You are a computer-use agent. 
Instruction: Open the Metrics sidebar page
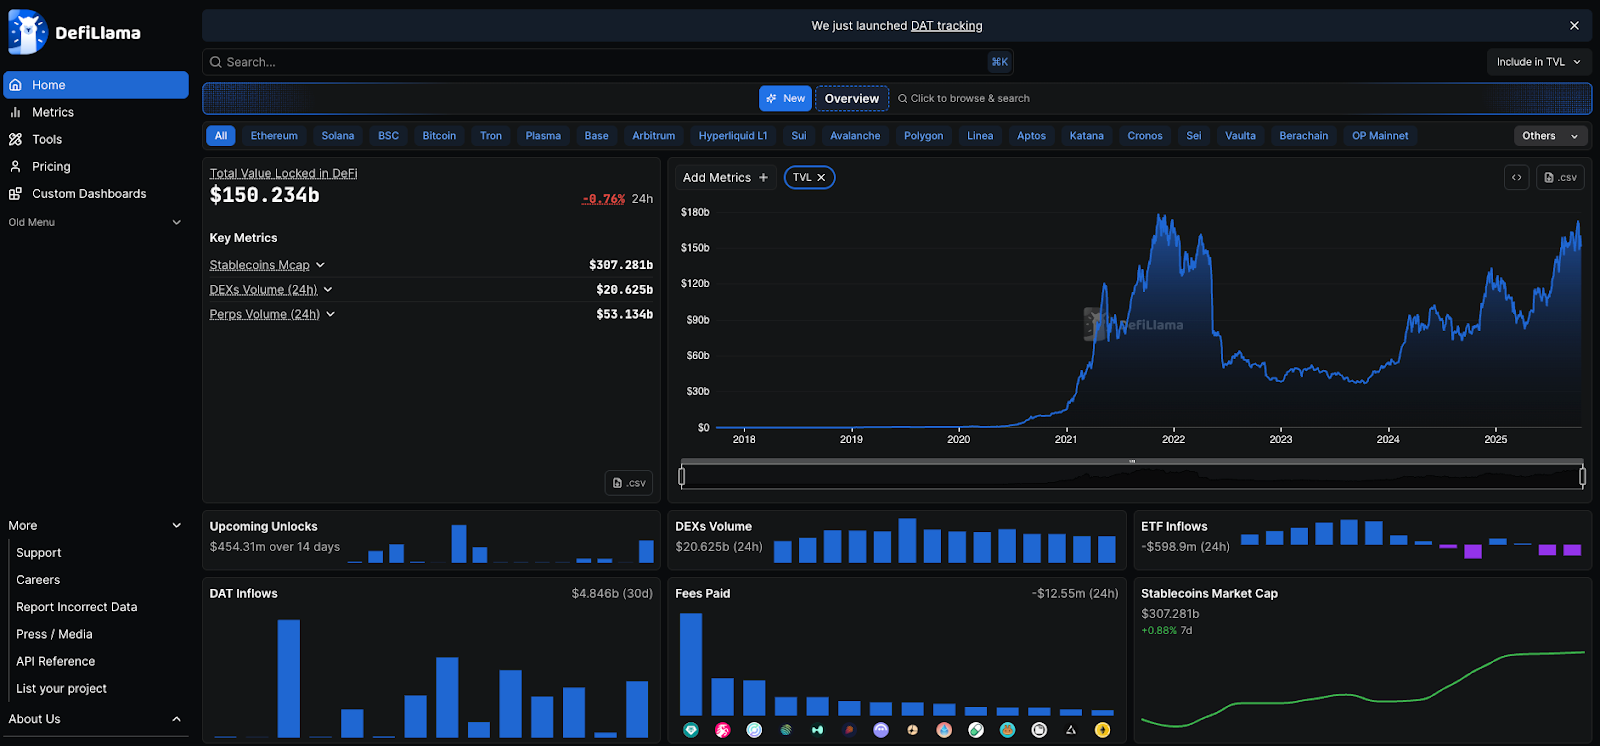click(52, 112)
